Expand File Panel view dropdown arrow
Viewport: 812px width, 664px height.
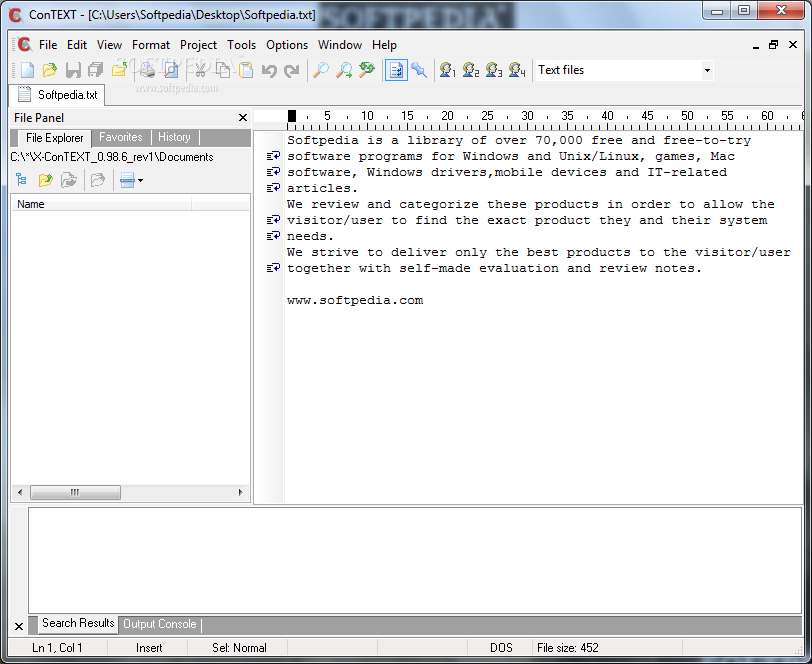pos(140,180)
